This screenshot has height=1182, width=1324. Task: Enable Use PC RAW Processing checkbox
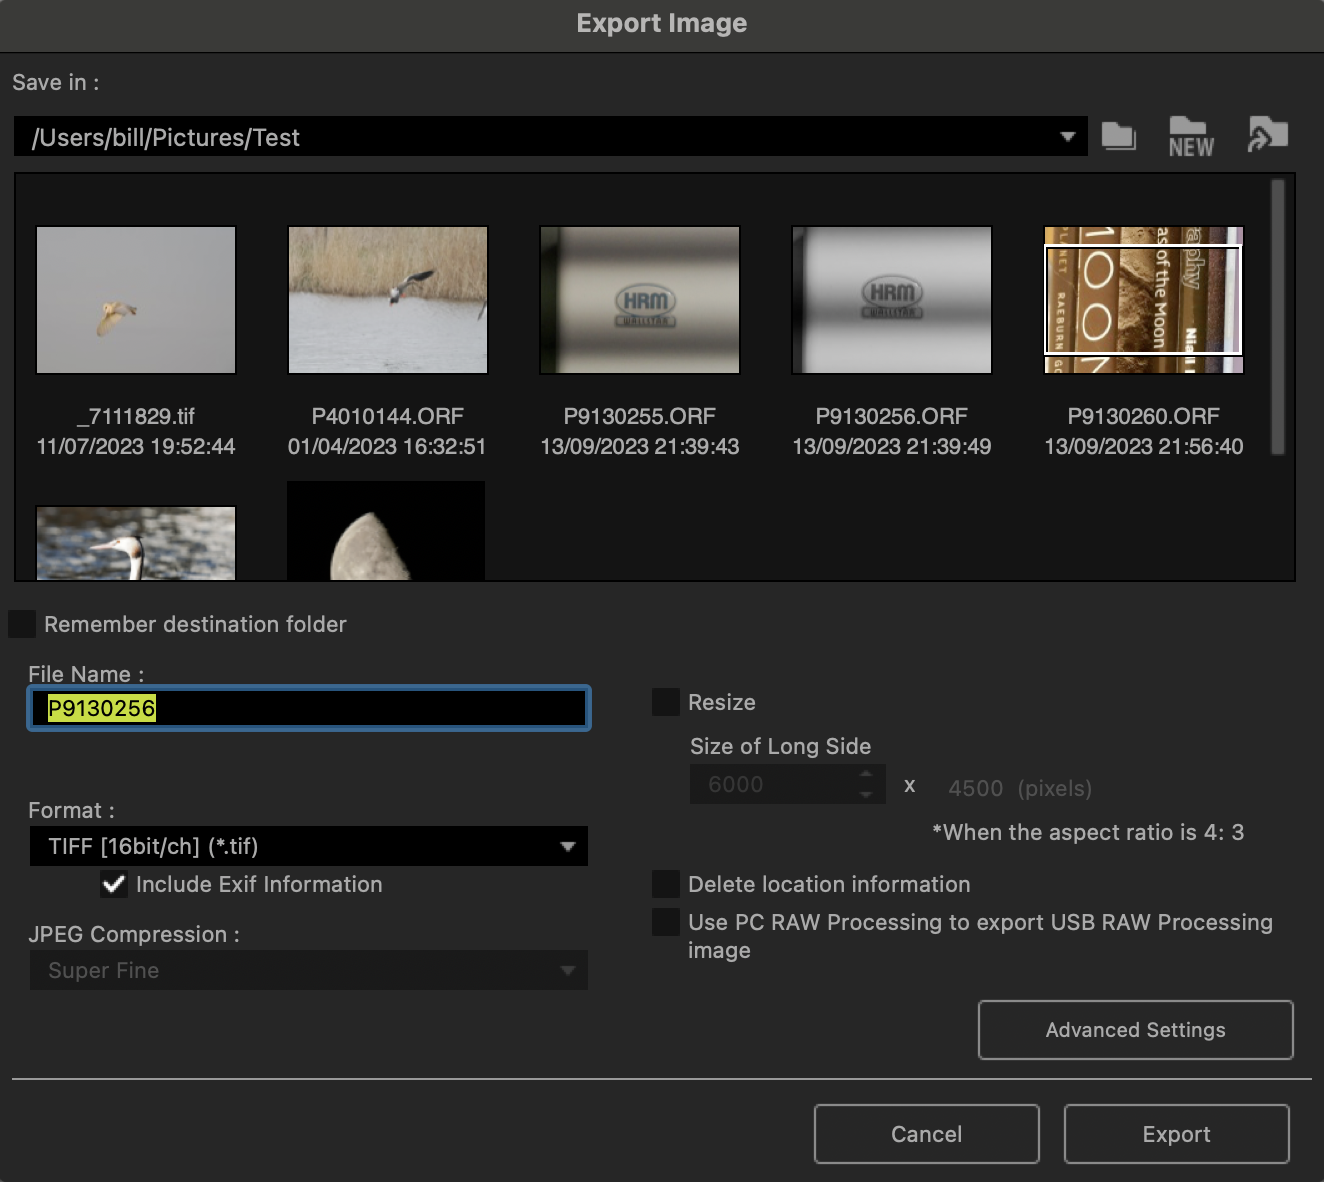coord(666,922)
